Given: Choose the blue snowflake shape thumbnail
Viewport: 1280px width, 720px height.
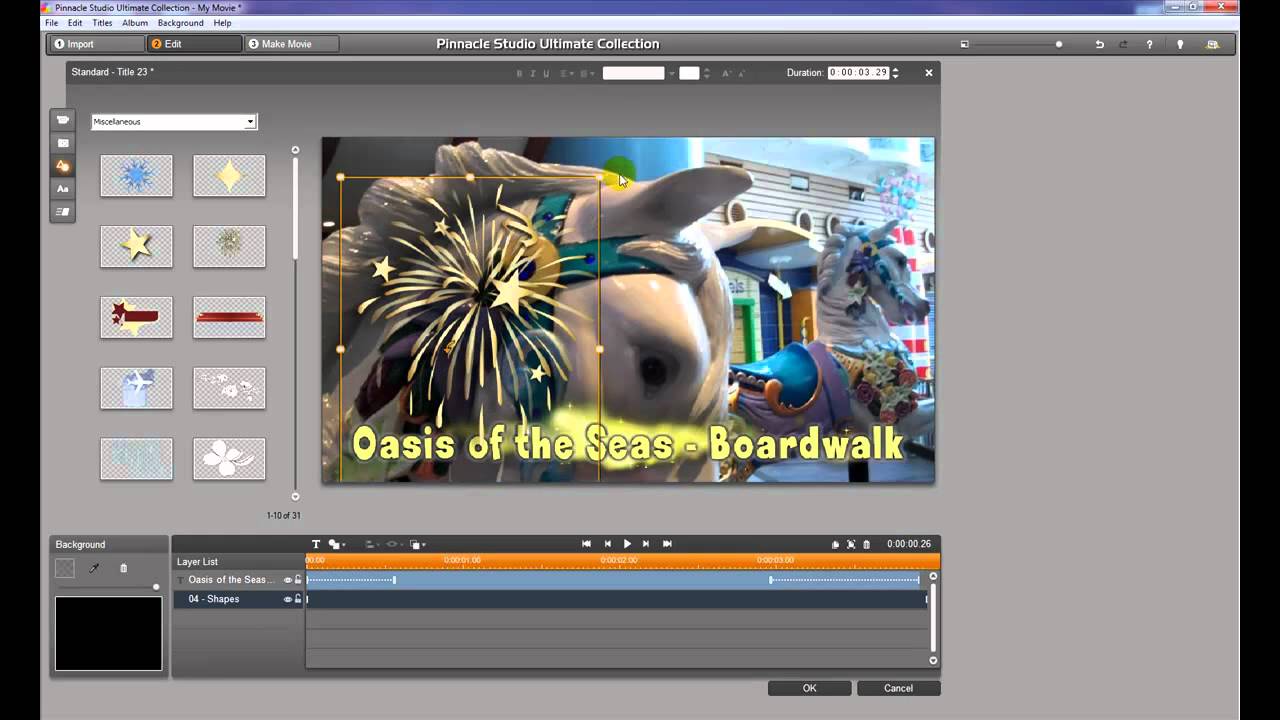Looking at the screenshot, I should point(136,176).
